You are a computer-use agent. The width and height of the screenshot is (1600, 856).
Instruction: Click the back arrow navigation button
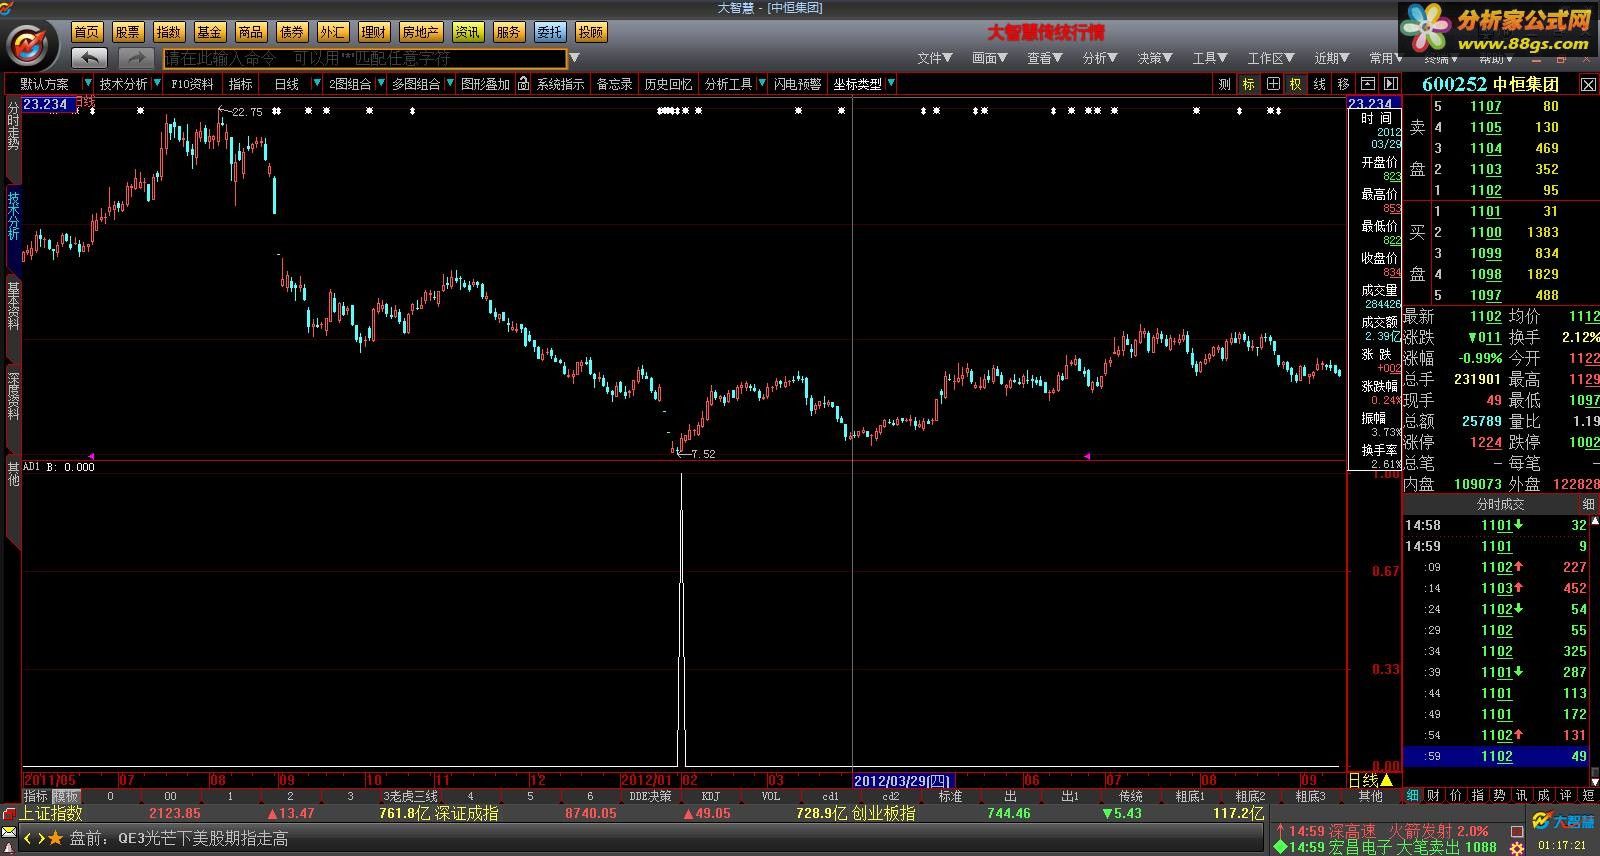pyautogui.click(x=90, y=58)
